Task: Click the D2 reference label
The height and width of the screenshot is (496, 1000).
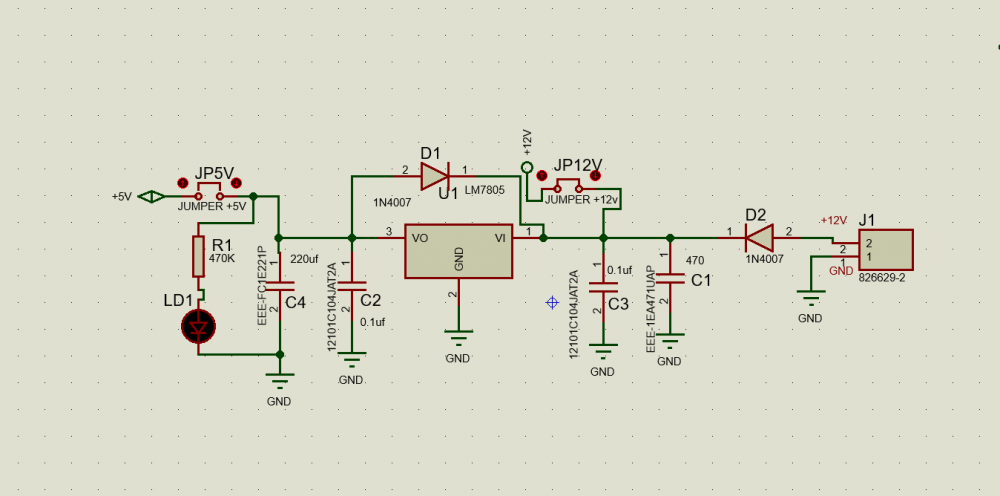Action: 756,215
